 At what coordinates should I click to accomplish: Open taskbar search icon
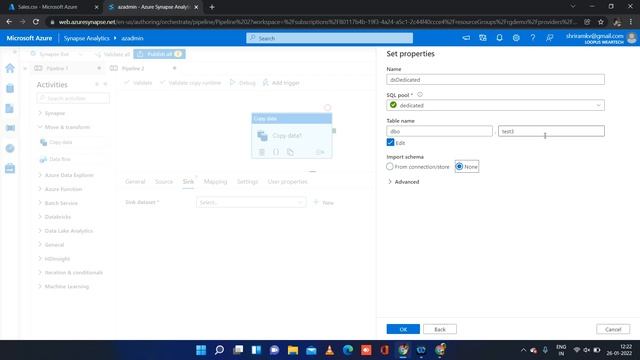(220, 350)
